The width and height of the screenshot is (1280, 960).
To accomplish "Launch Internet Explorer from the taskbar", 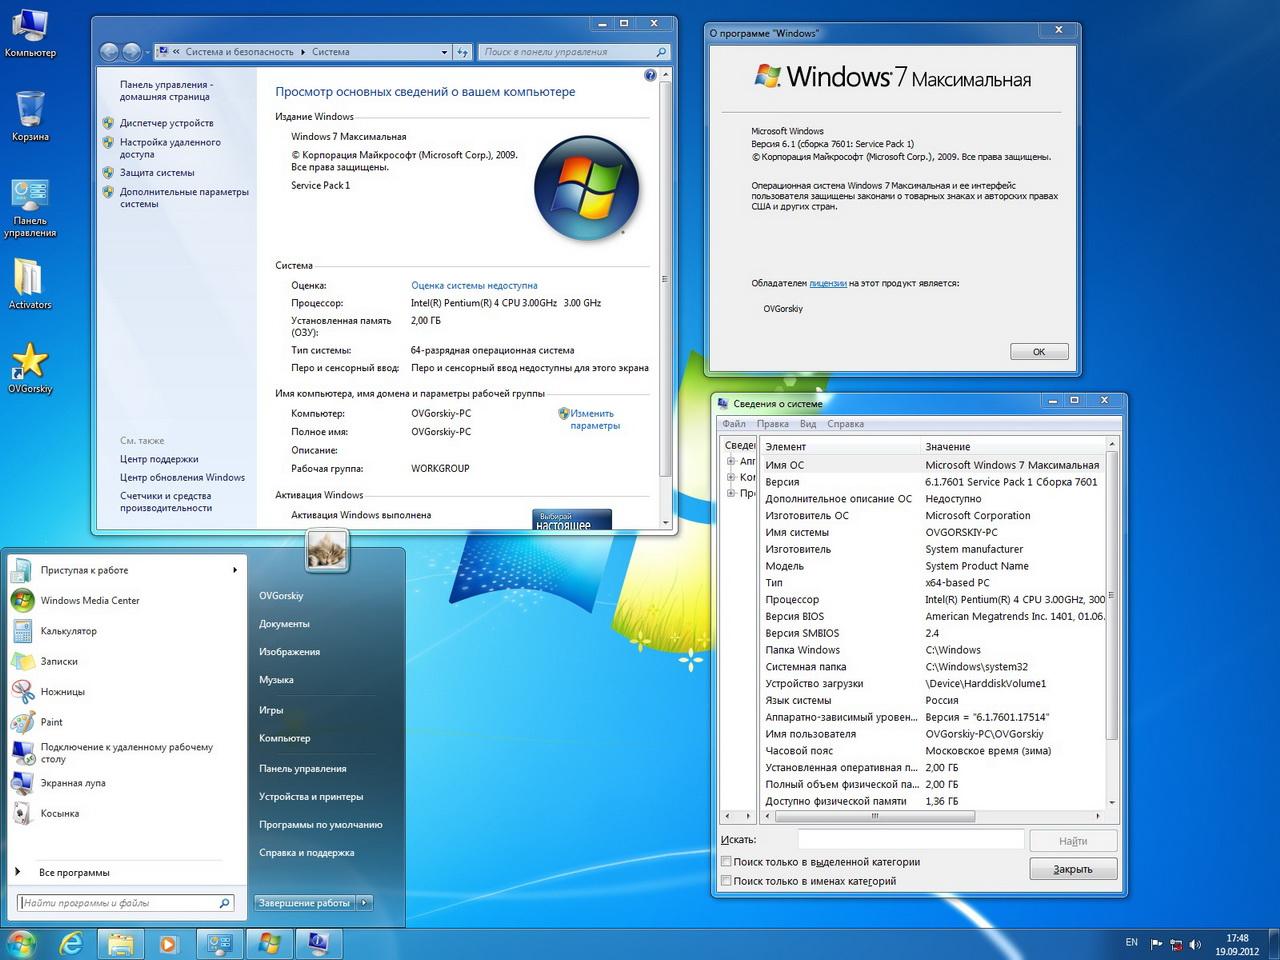I will pyautogui.click(x=71, y=943).
